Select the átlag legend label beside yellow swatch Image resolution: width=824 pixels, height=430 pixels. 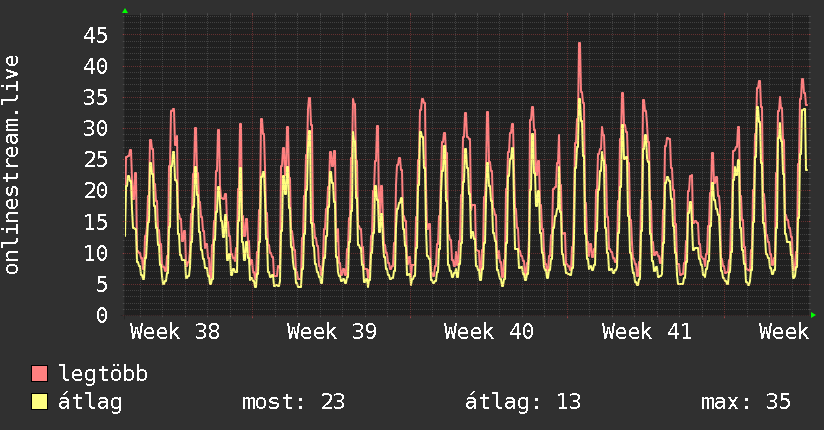90,402
